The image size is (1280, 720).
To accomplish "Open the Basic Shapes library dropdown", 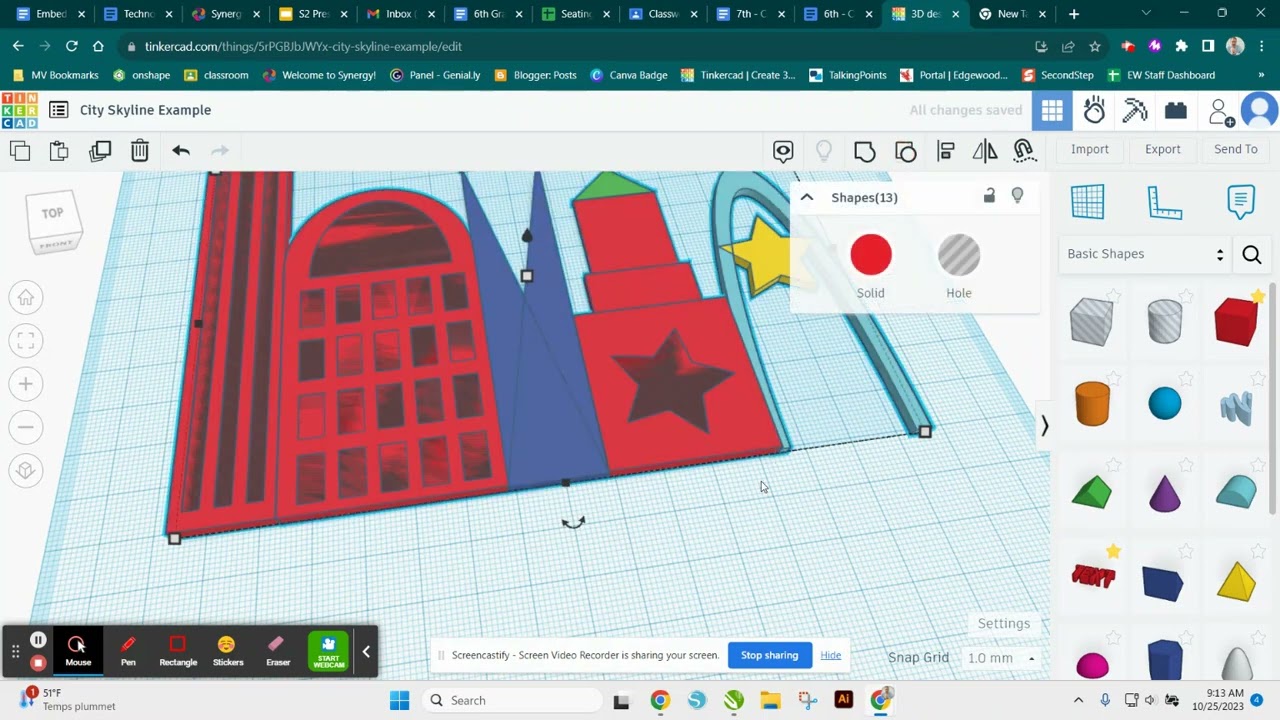I will (1145, 255).
